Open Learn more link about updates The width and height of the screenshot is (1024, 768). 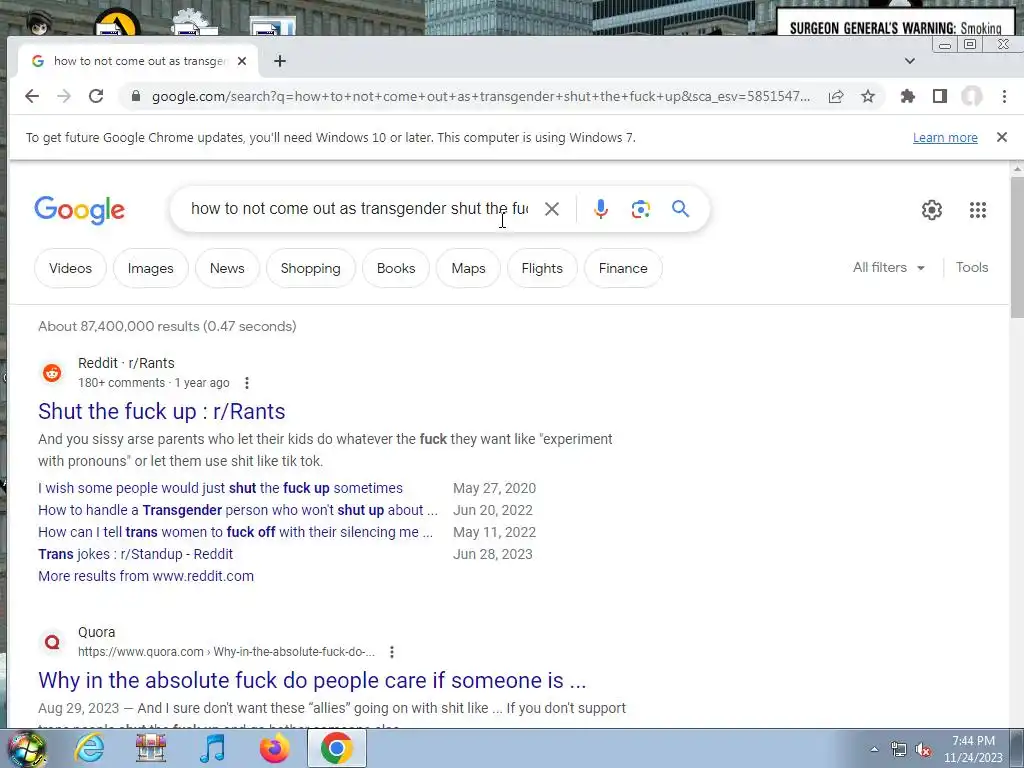coord(945,138)
